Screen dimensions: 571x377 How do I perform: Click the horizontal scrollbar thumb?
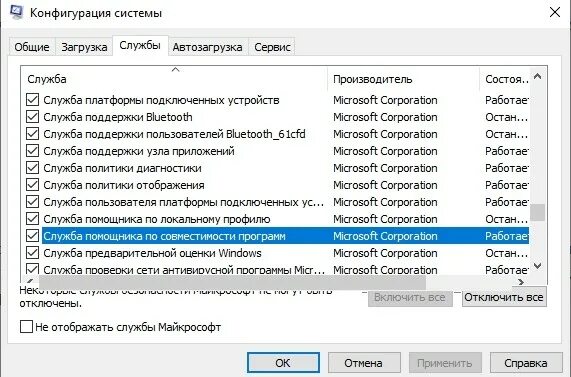(232, 282)
